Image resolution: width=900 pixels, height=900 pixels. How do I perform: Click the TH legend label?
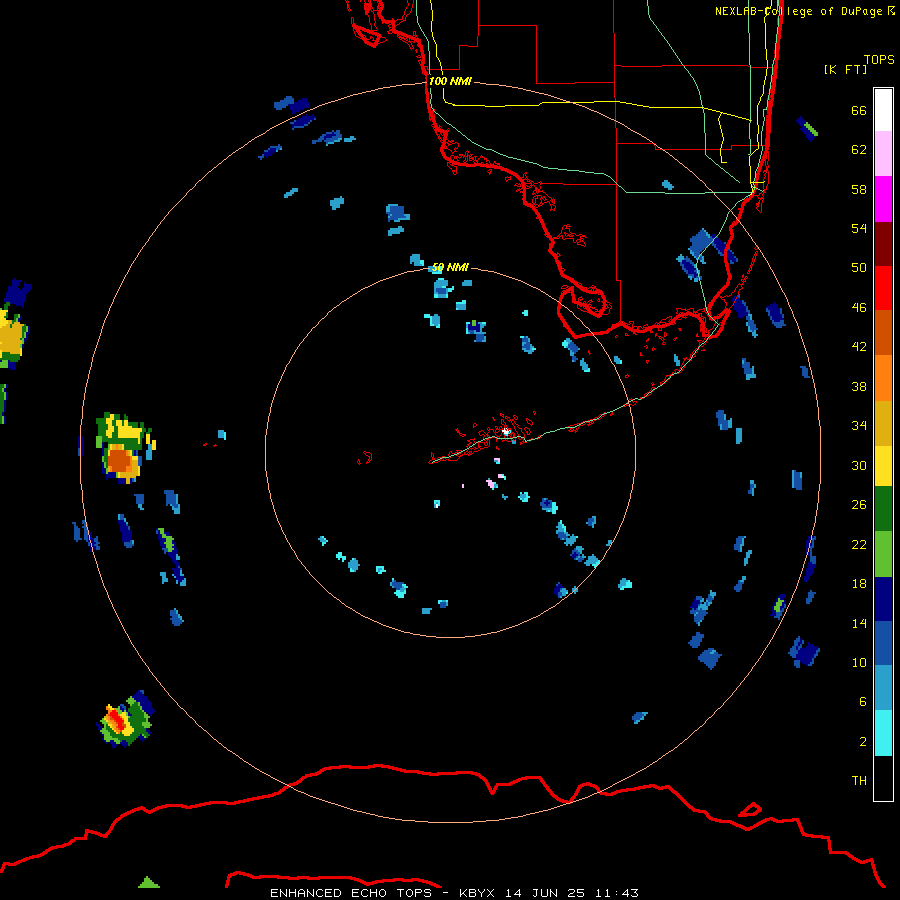859,781
